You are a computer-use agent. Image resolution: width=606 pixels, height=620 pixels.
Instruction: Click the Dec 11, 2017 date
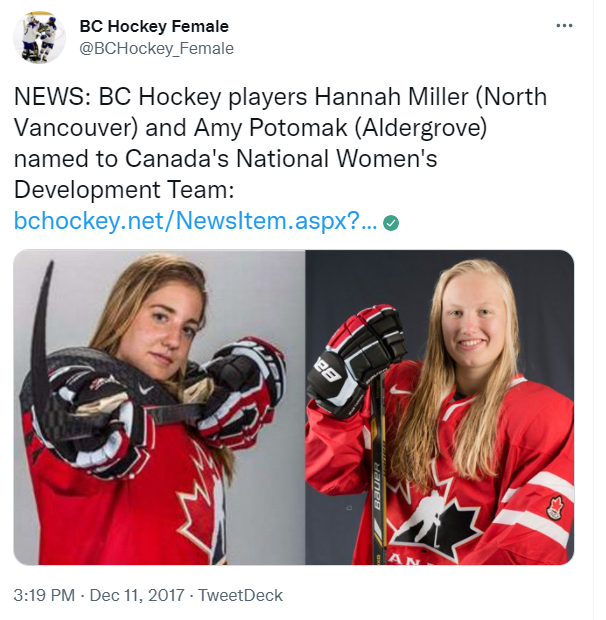[x=137, y=595]
